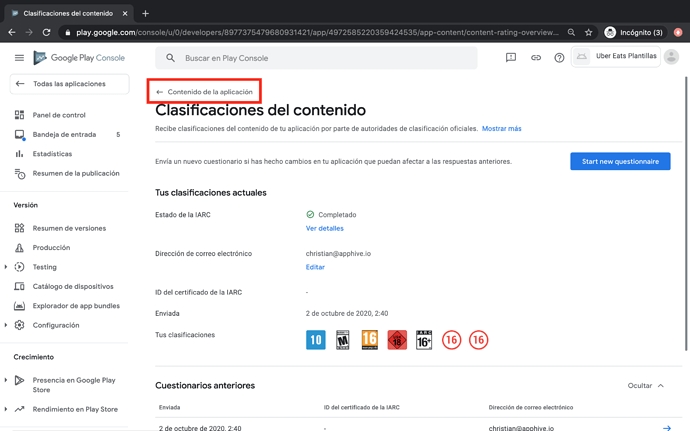This screenshot has height=431, width=690.
Task: Open the hamburger navigation menu
Action: 19,58
